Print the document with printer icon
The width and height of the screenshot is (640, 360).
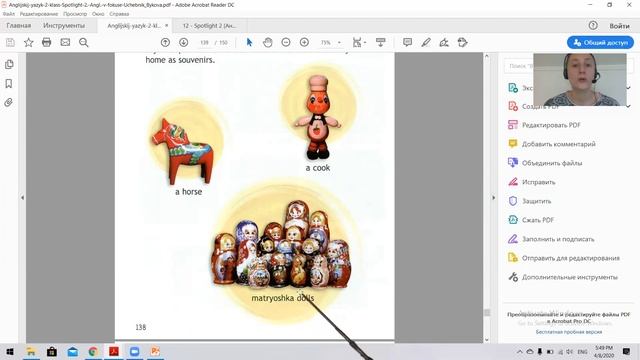[x=47, y=42]
